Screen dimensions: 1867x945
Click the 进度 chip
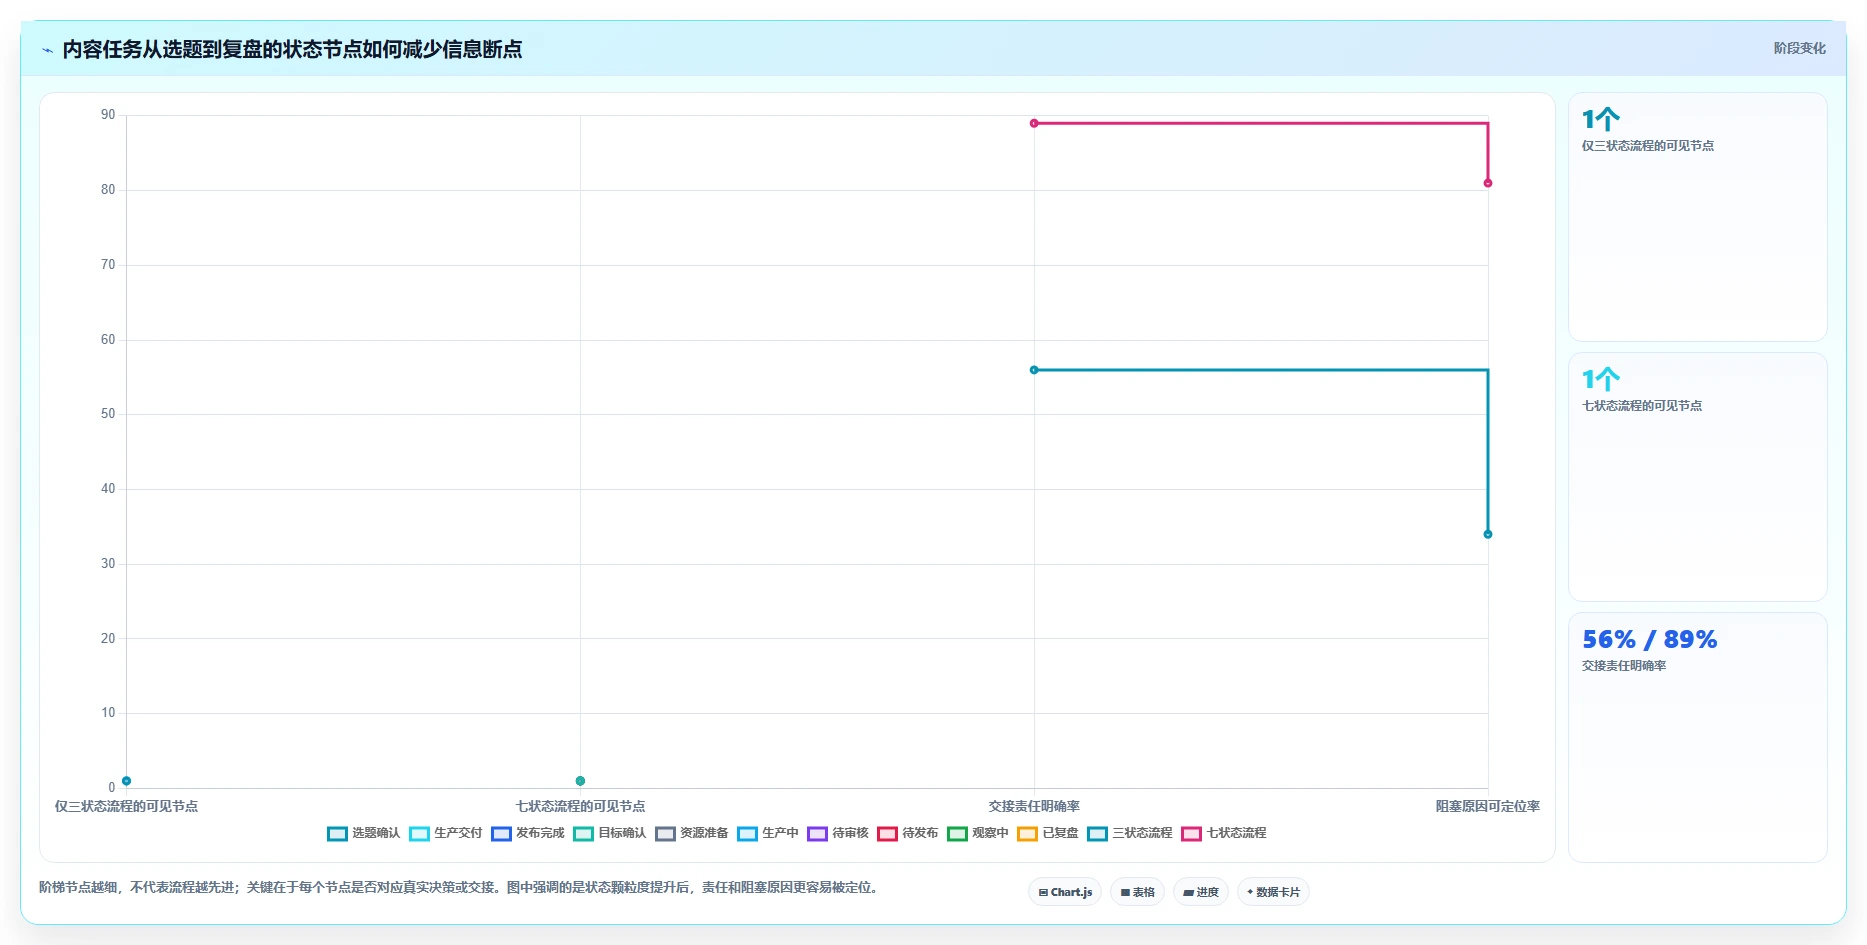1201,892
